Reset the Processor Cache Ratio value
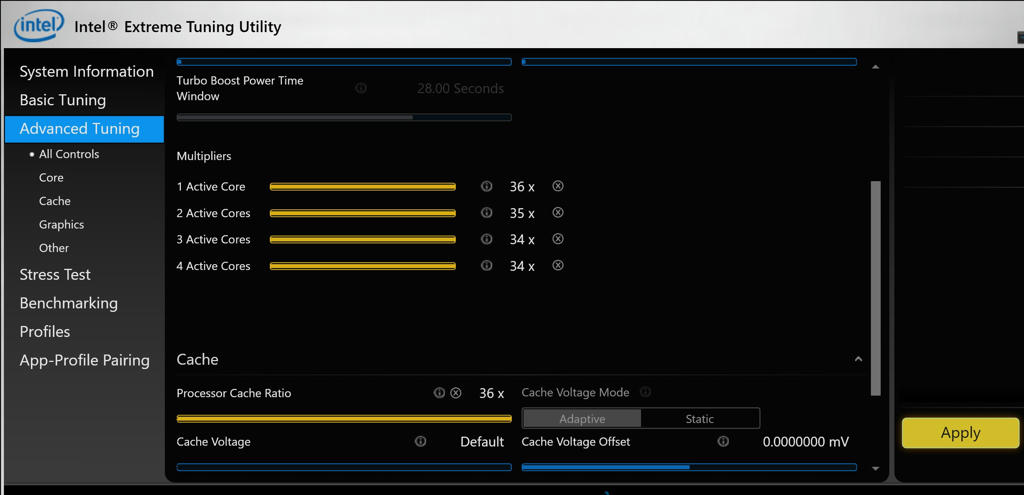 point(456,392)
